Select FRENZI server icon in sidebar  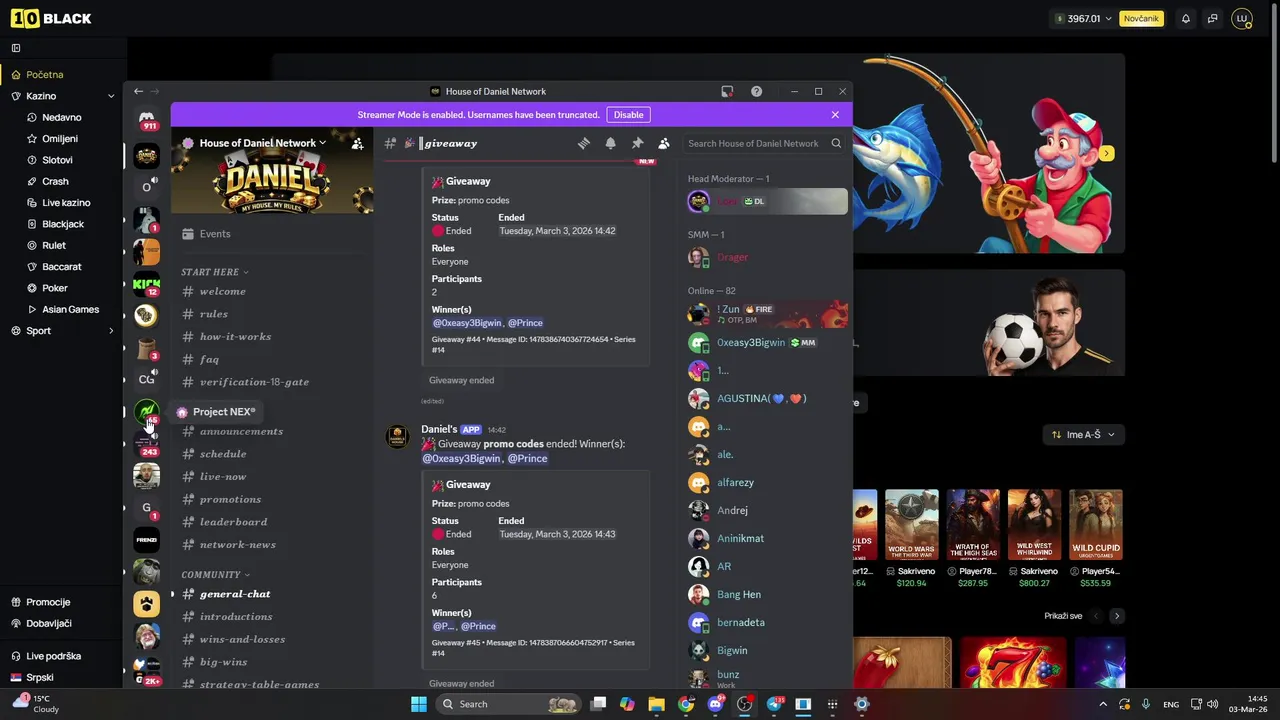[x=147, y=540]
